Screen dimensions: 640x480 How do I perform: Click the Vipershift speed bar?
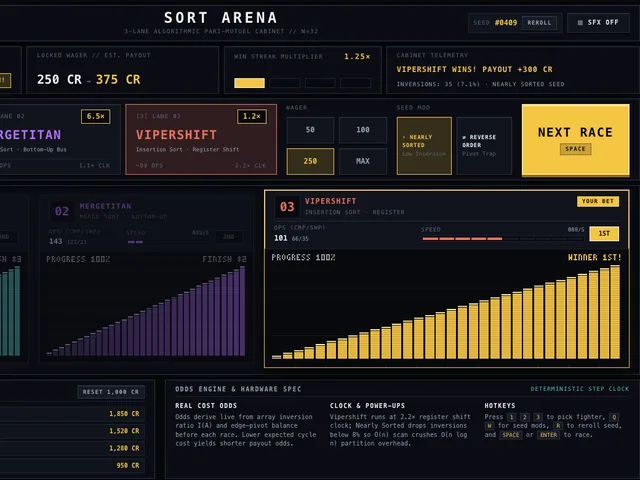coord(502,239)
